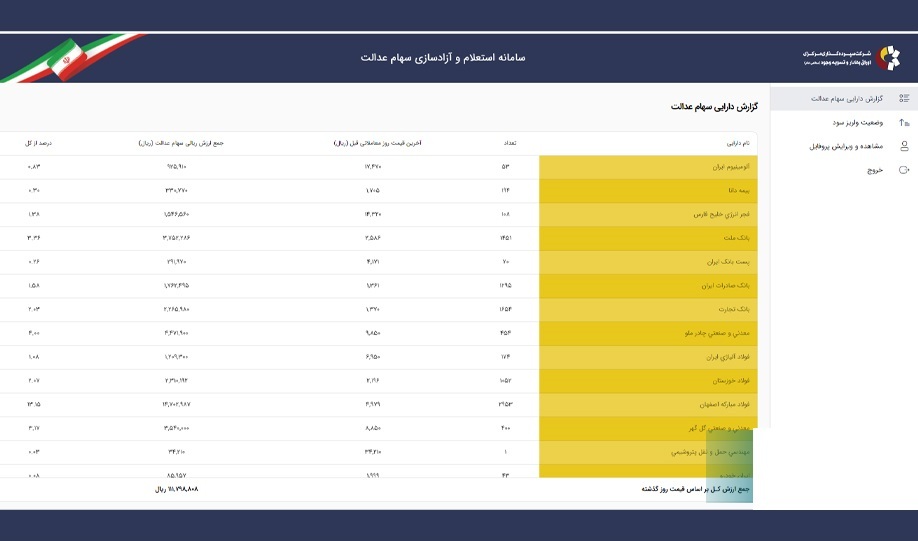
Task: Open گزارش دارایی سهام عدالت menu item
Action: click(840, 98)
